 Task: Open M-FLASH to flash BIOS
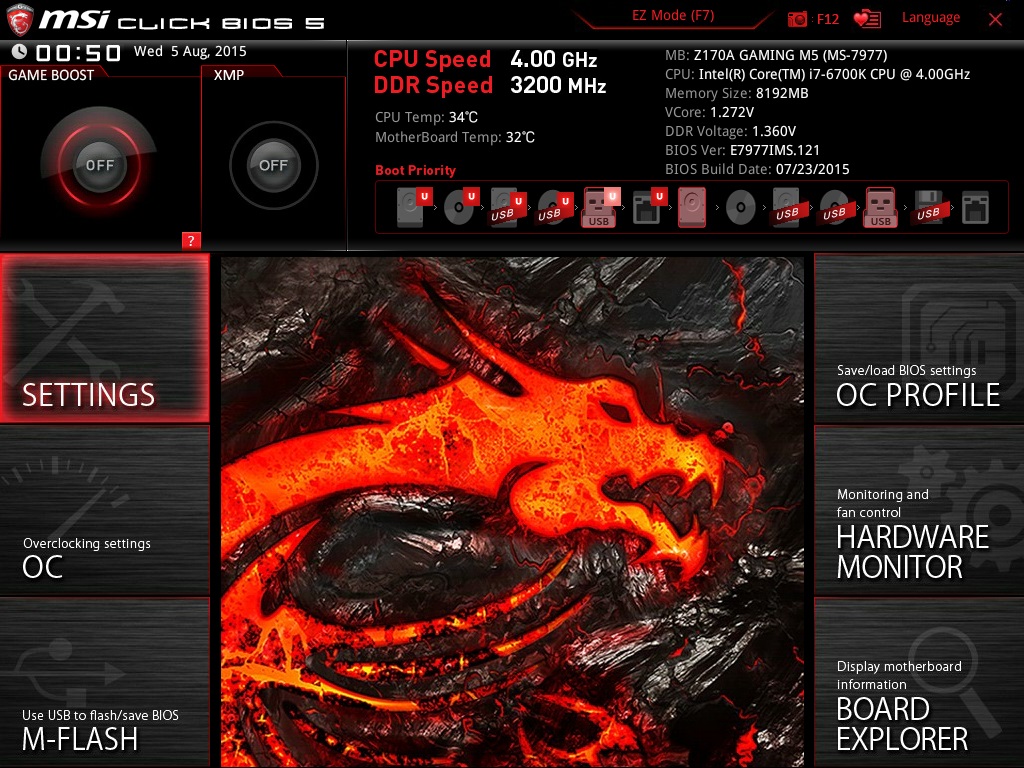104,683
